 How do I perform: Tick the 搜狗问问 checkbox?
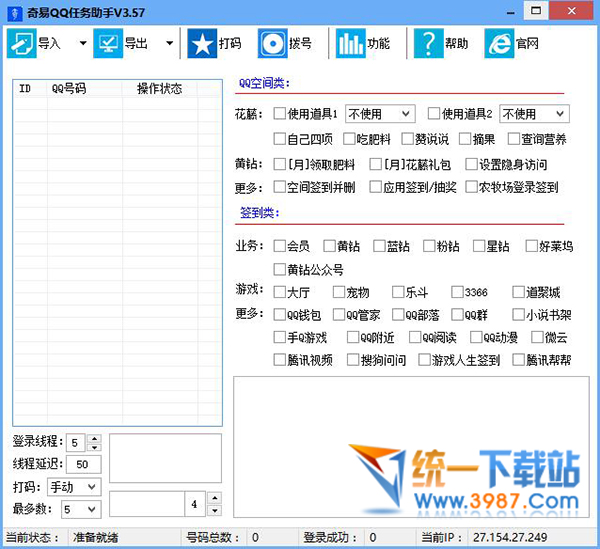click(353, 360)
